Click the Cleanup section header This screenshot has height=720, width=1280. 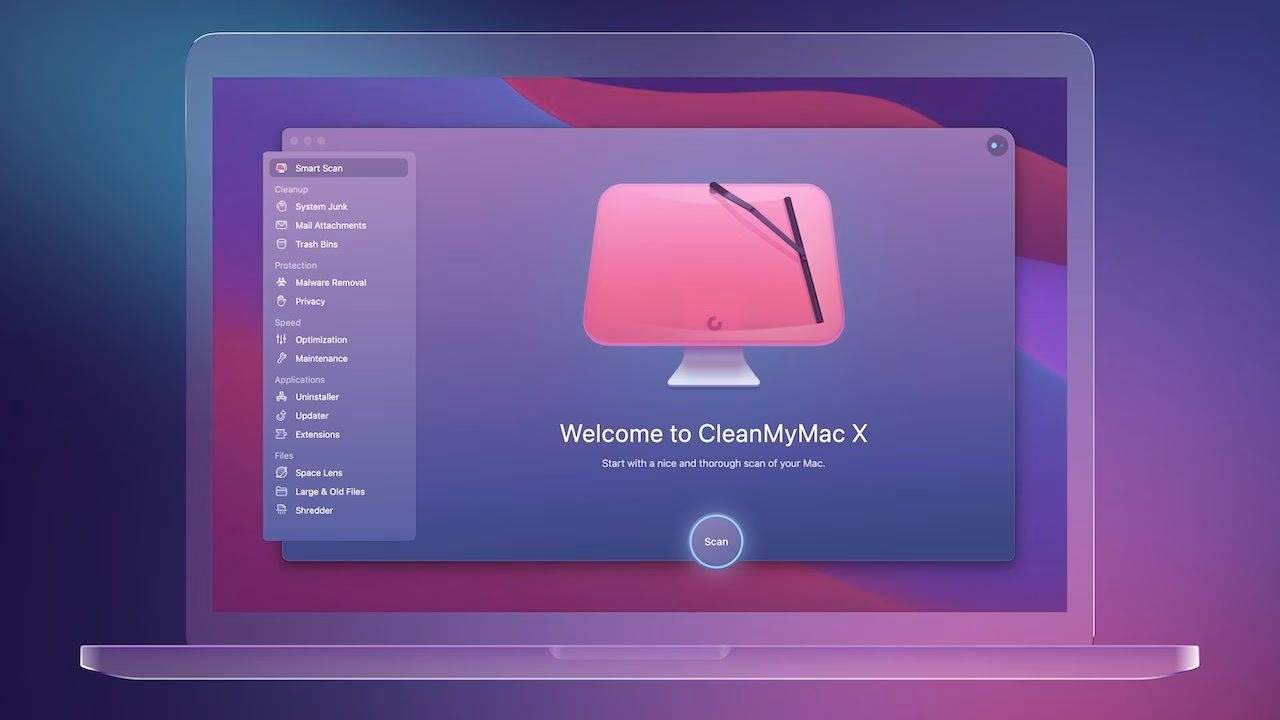coord(290,189)
